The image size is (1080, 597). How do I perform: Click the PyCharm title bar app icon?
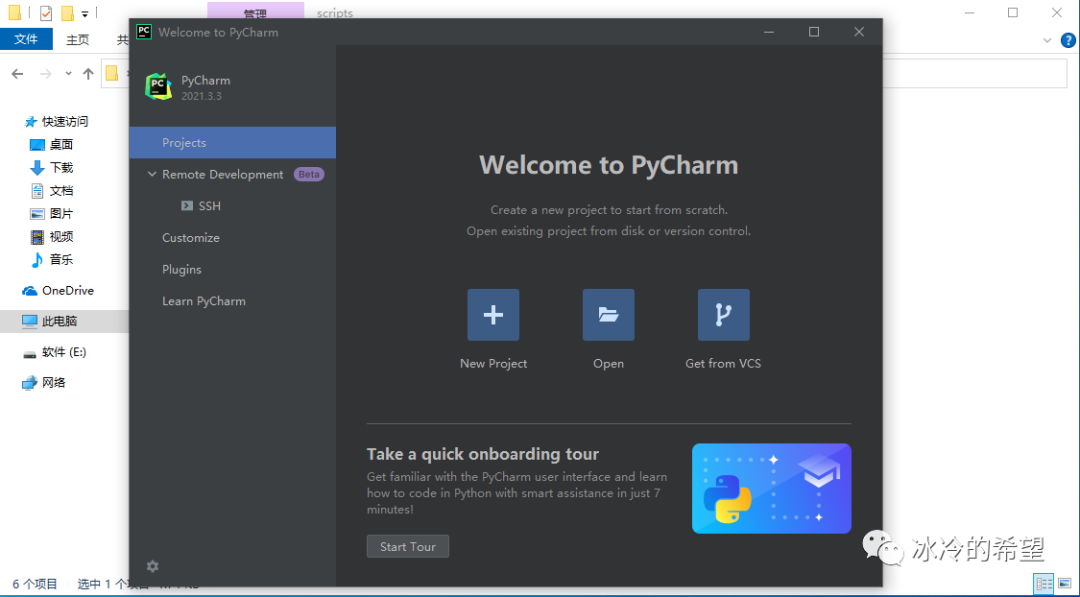coord(144,32)
